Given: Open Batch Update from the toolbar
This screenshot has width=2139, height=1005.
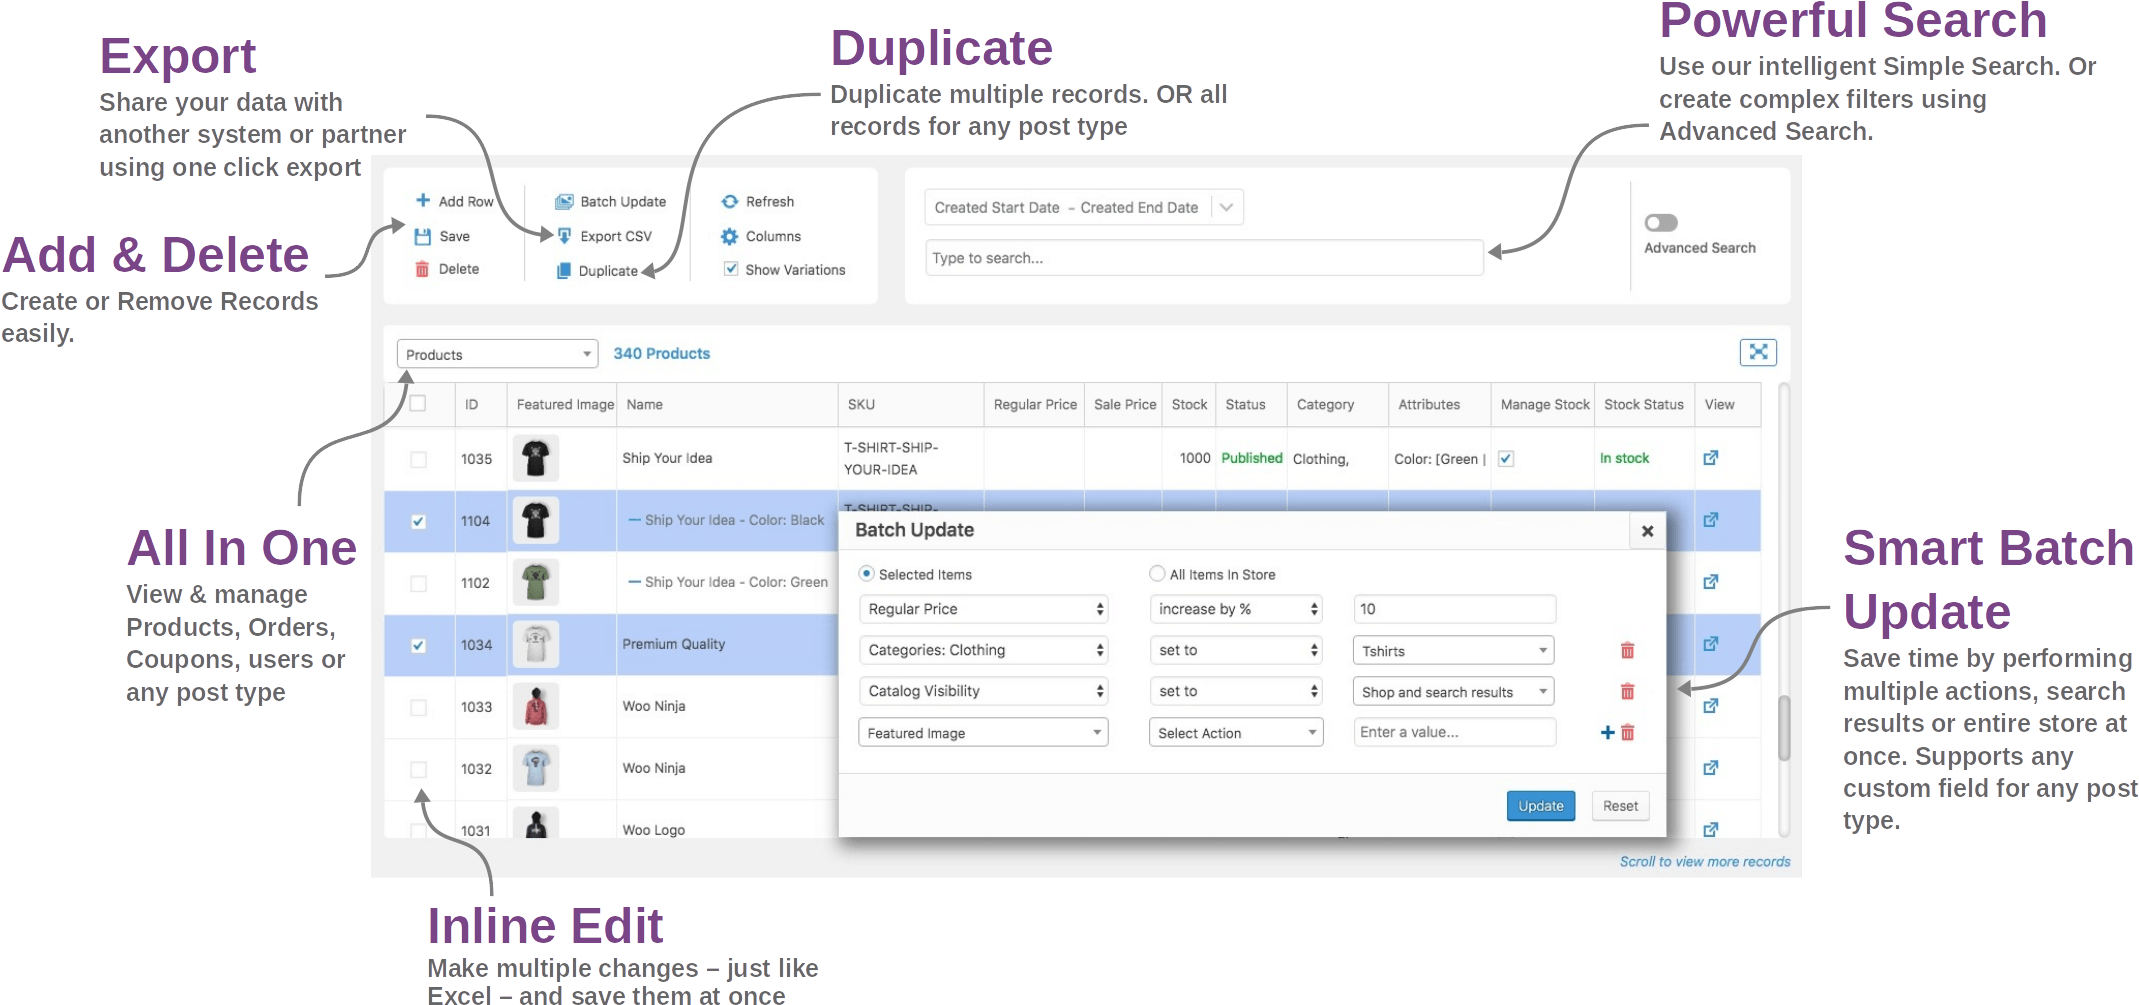Looking at the screenshot, I should (611, 202).
